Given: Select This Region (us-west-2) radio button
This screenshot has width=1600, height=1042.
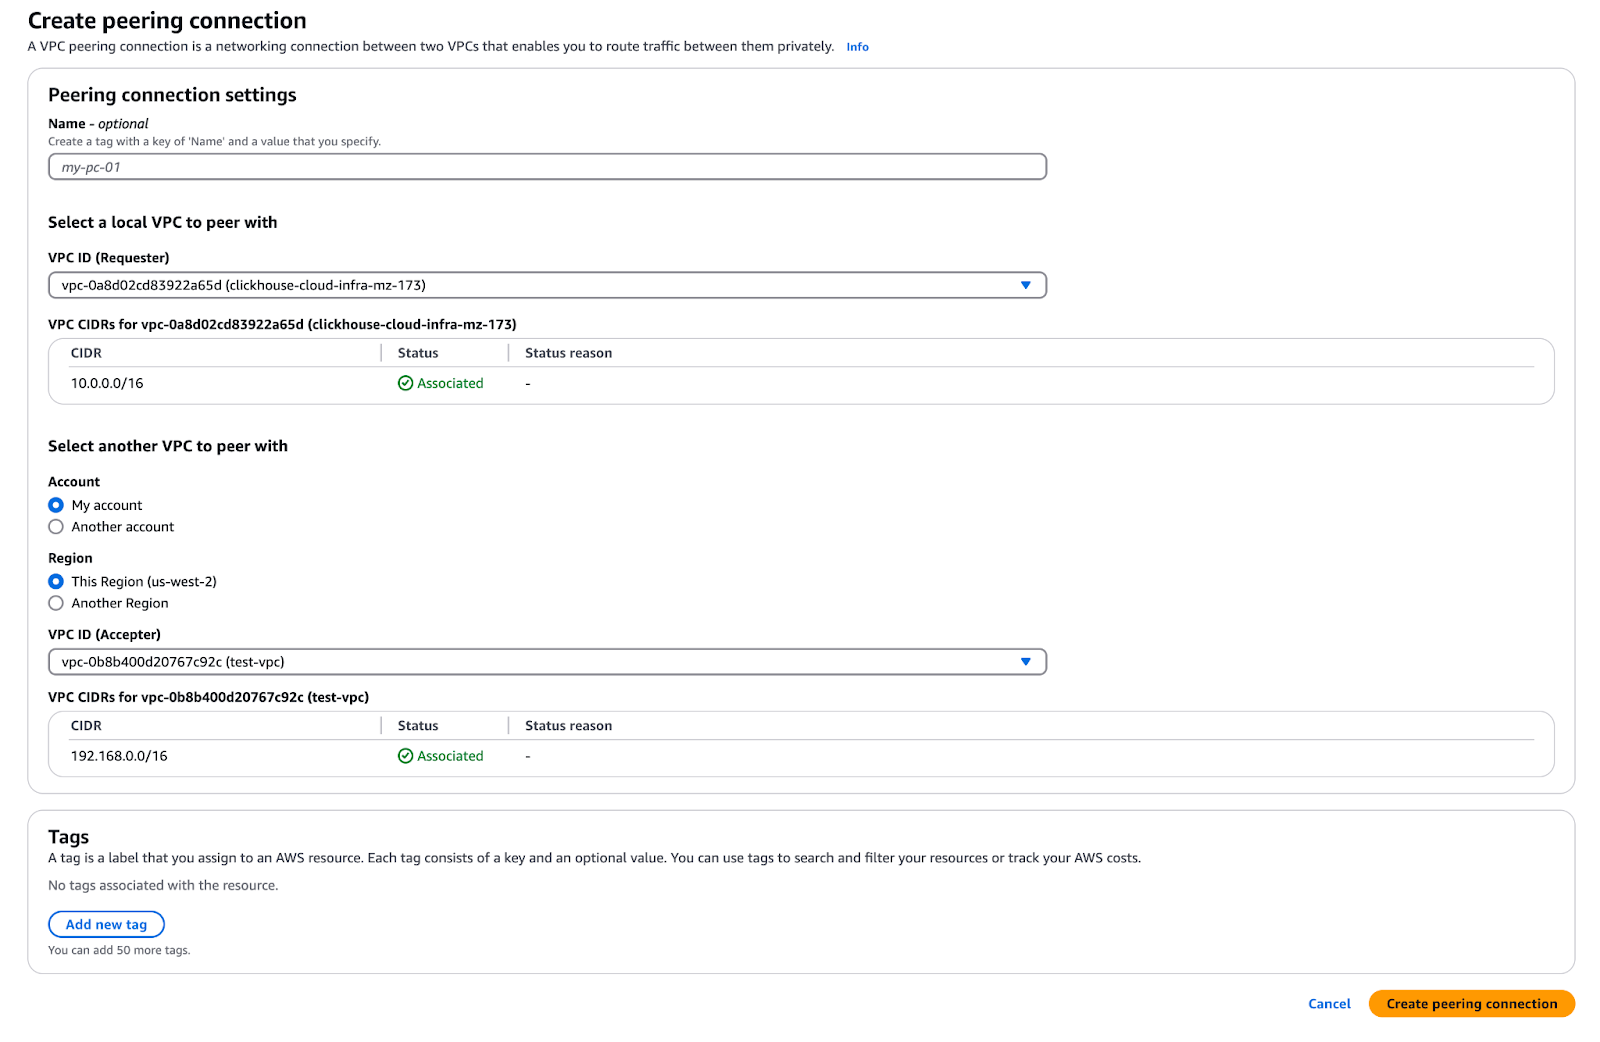Looking at the screenshot, I should pyautogui.click(x=56, y=581).
